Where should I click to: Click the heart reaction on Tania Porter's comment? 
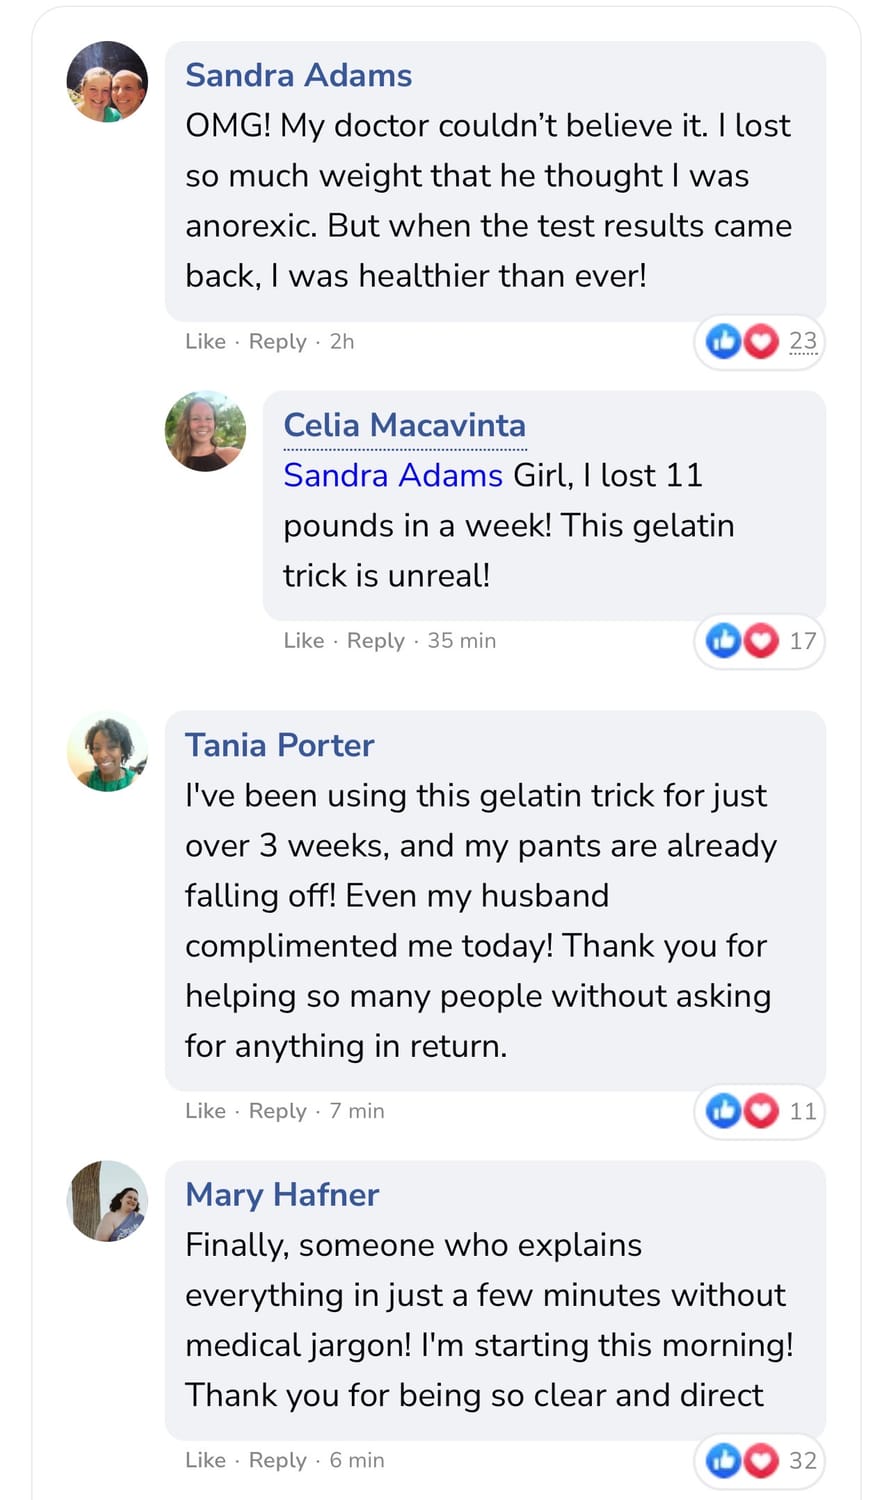(761, 1110)
